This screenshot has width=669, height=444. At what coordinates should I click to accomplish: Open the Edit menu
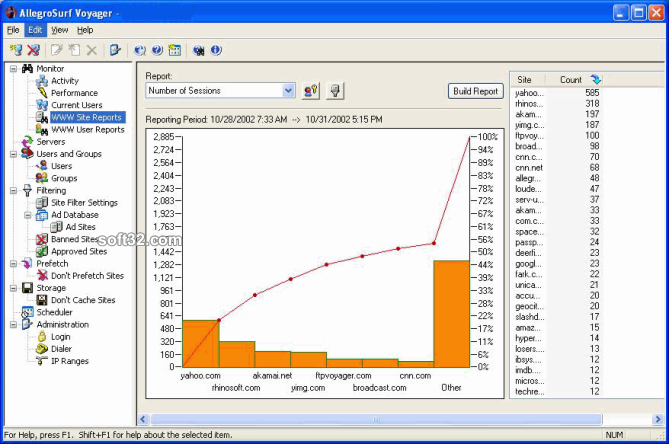click(35, 30)
